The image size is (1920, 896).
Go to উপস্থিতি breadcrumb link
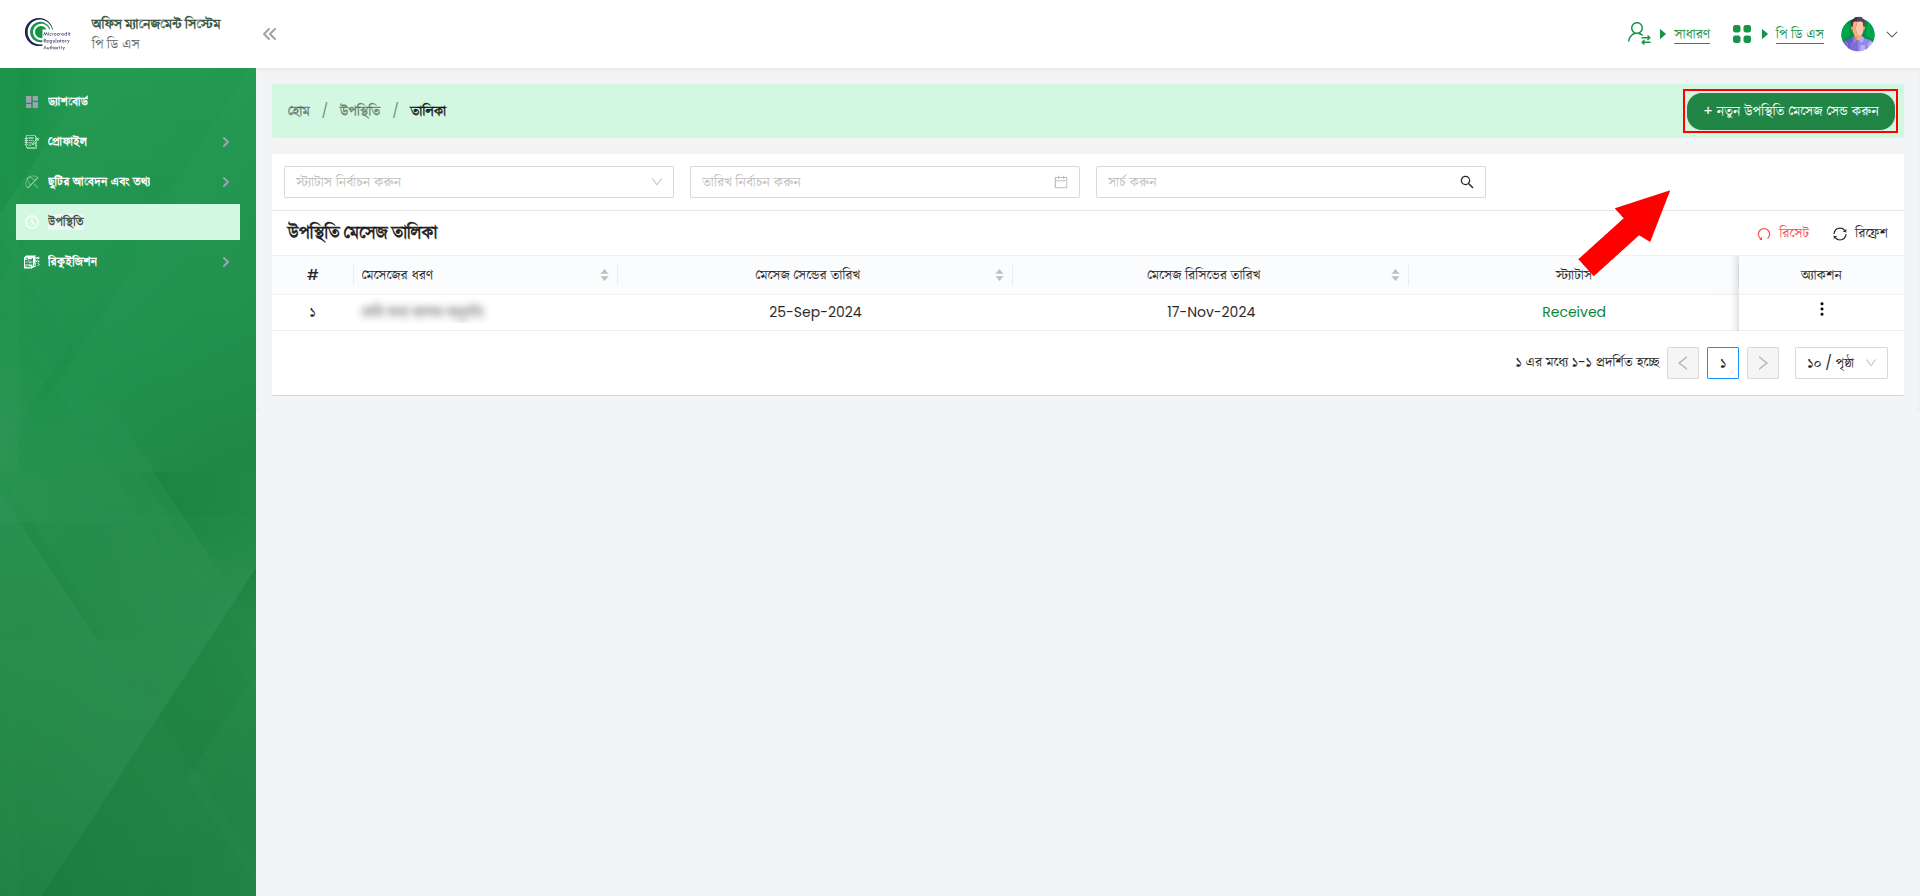[x=360, y=111]
